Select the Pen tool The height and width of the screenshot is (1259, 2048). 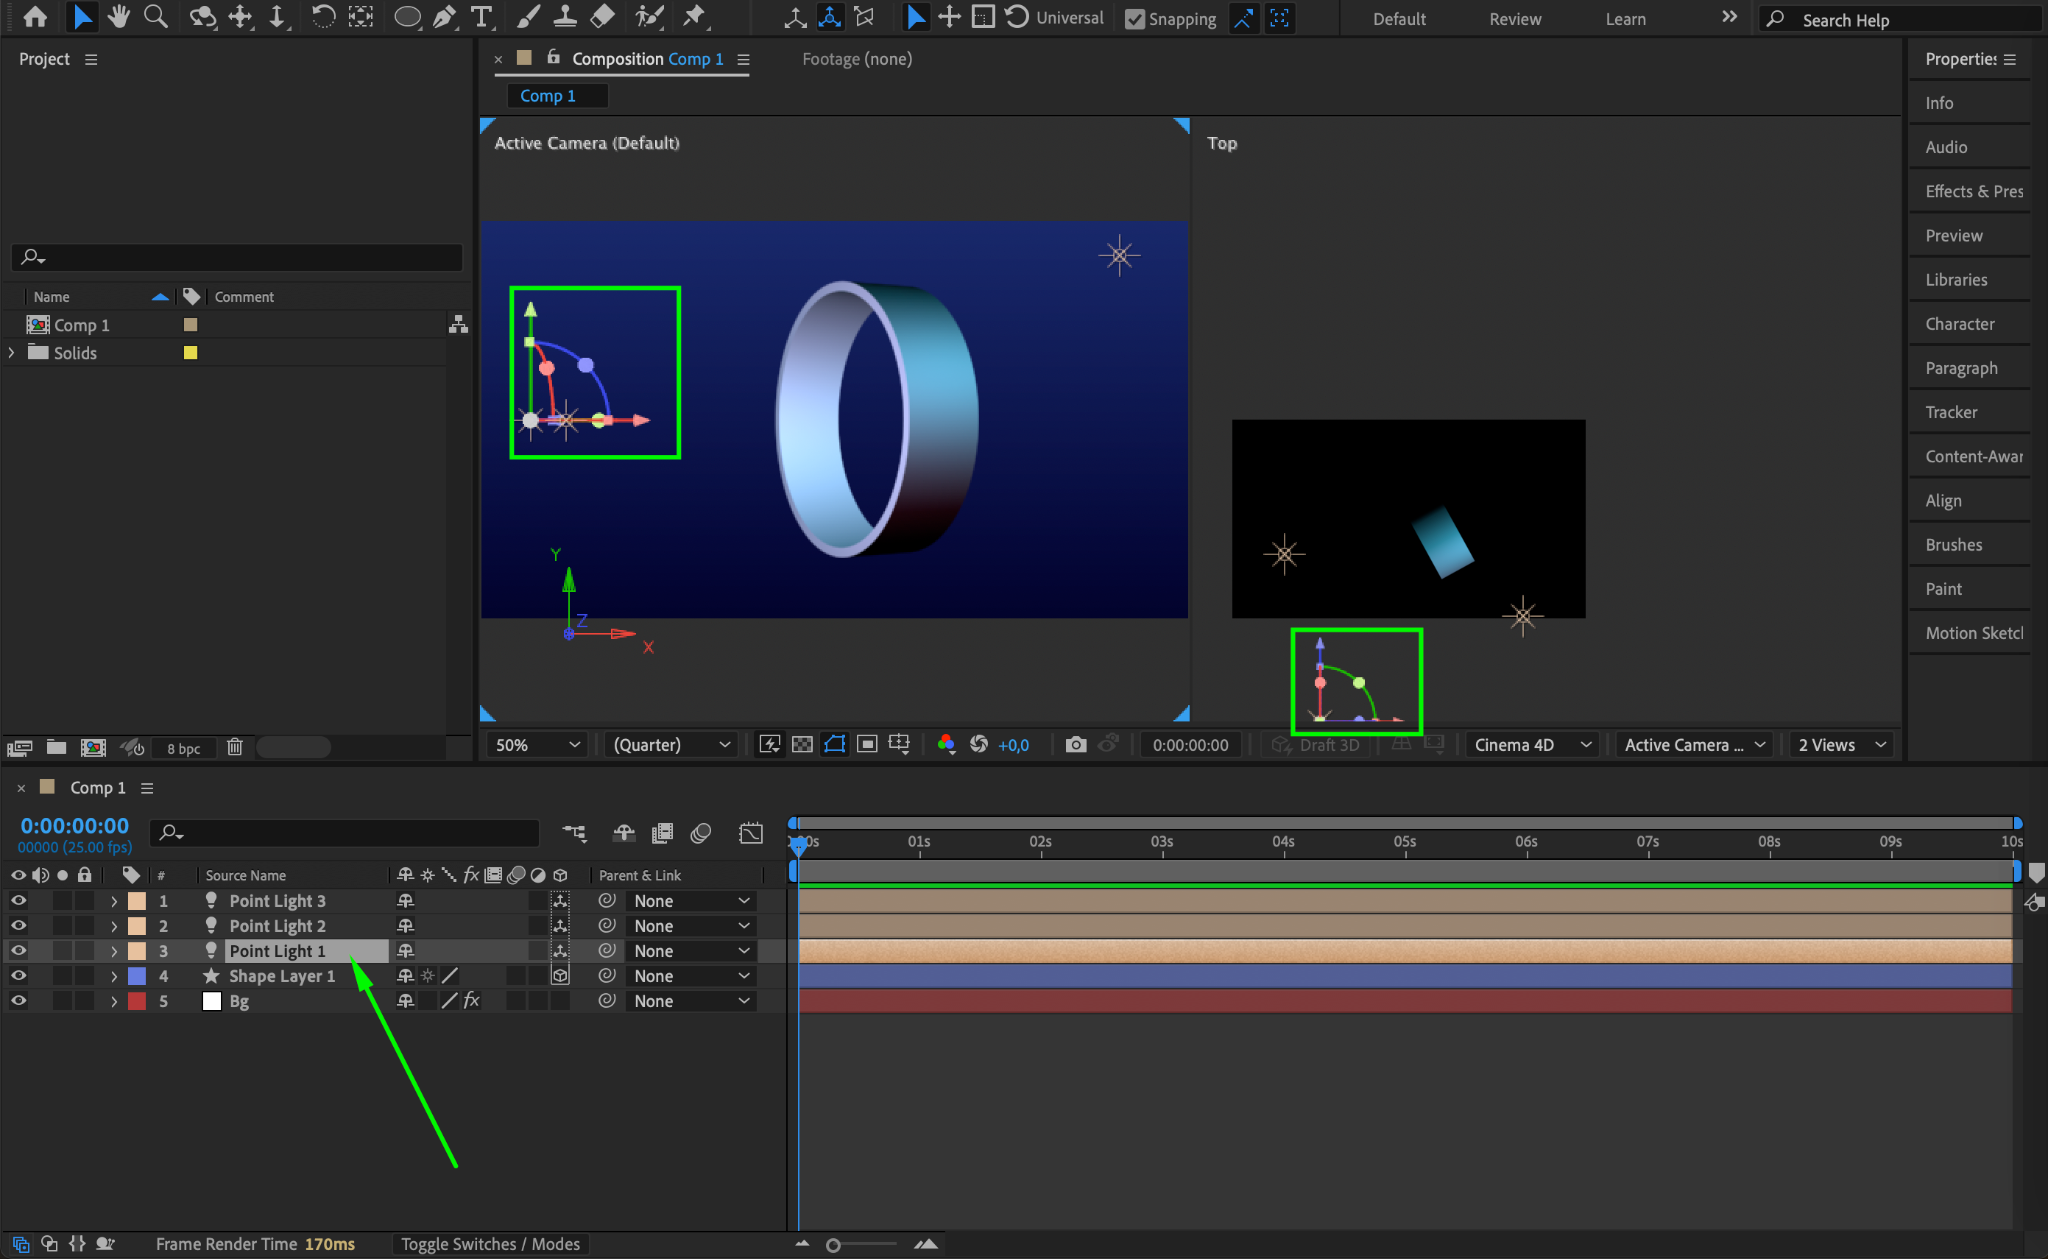tap(444, 16)
